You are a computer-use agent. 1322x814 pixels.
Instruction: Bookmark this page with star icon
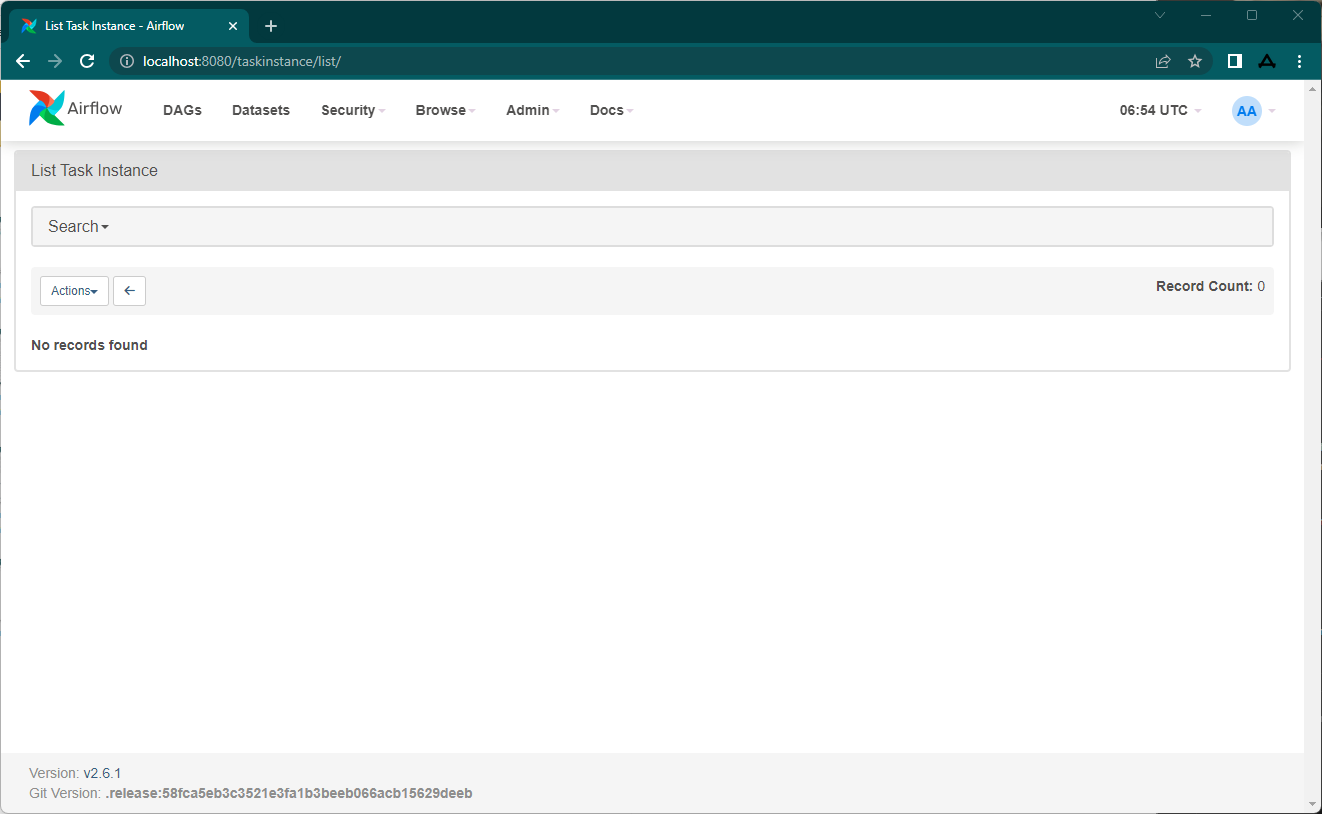pyautogui.click(x=1195, y=61)
